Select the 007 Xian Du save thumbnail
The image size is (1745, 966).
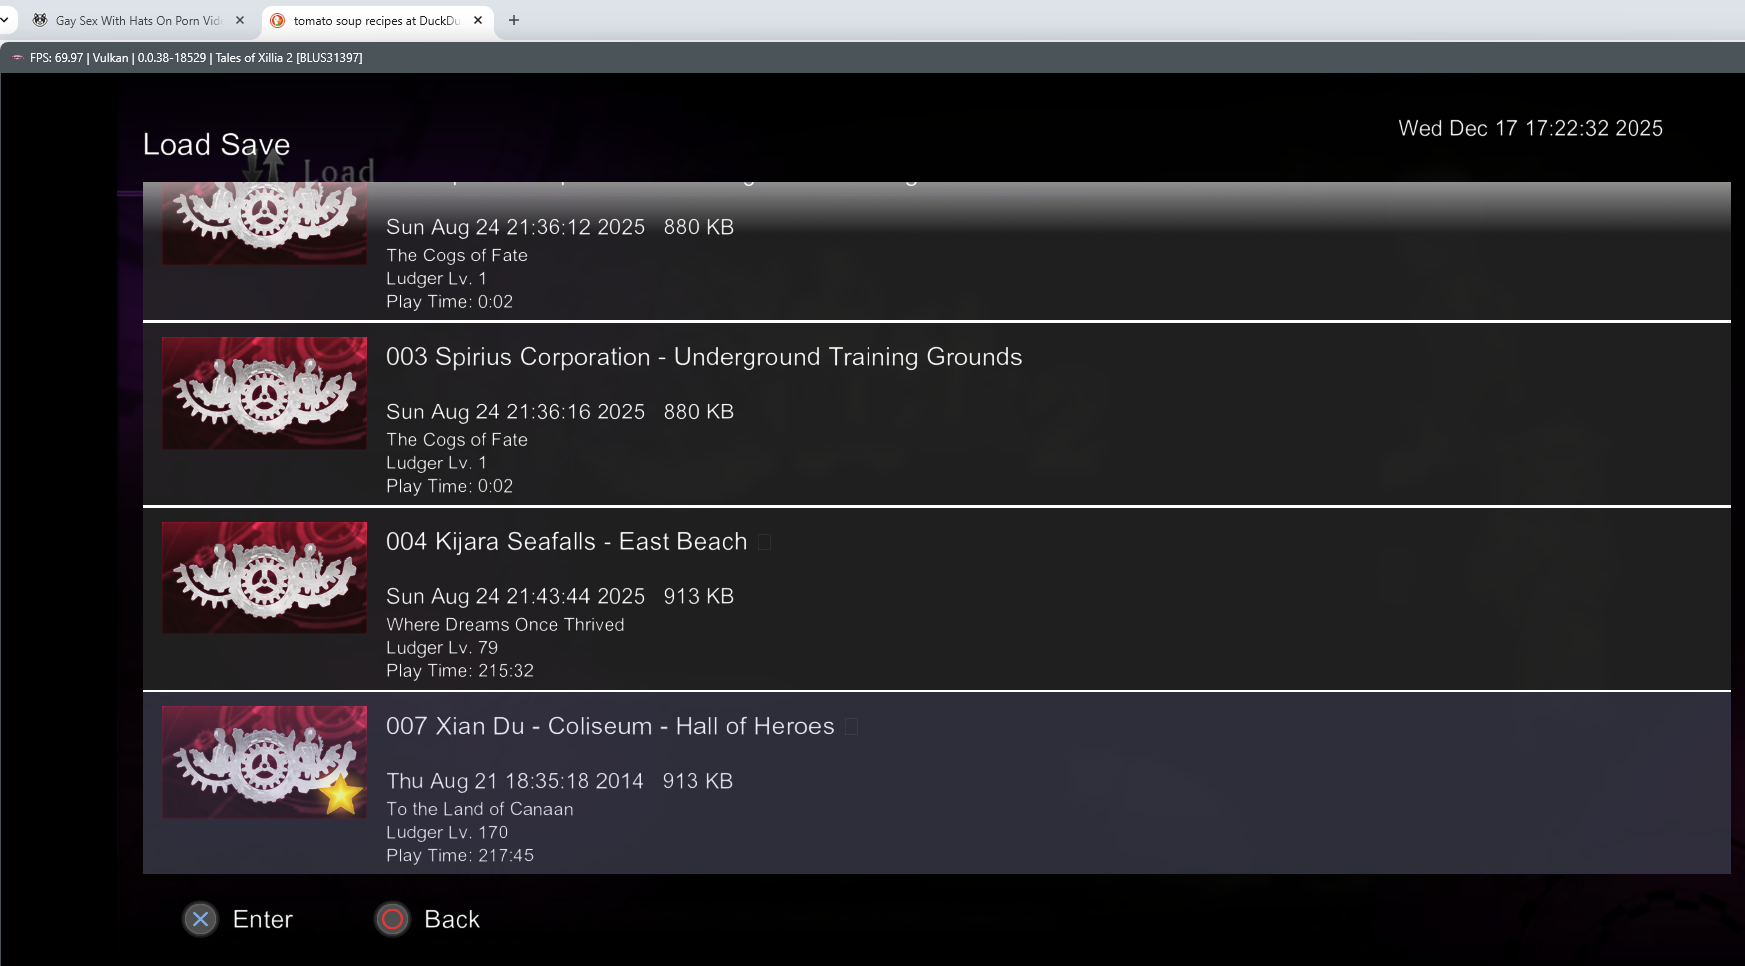pos(264,762)
